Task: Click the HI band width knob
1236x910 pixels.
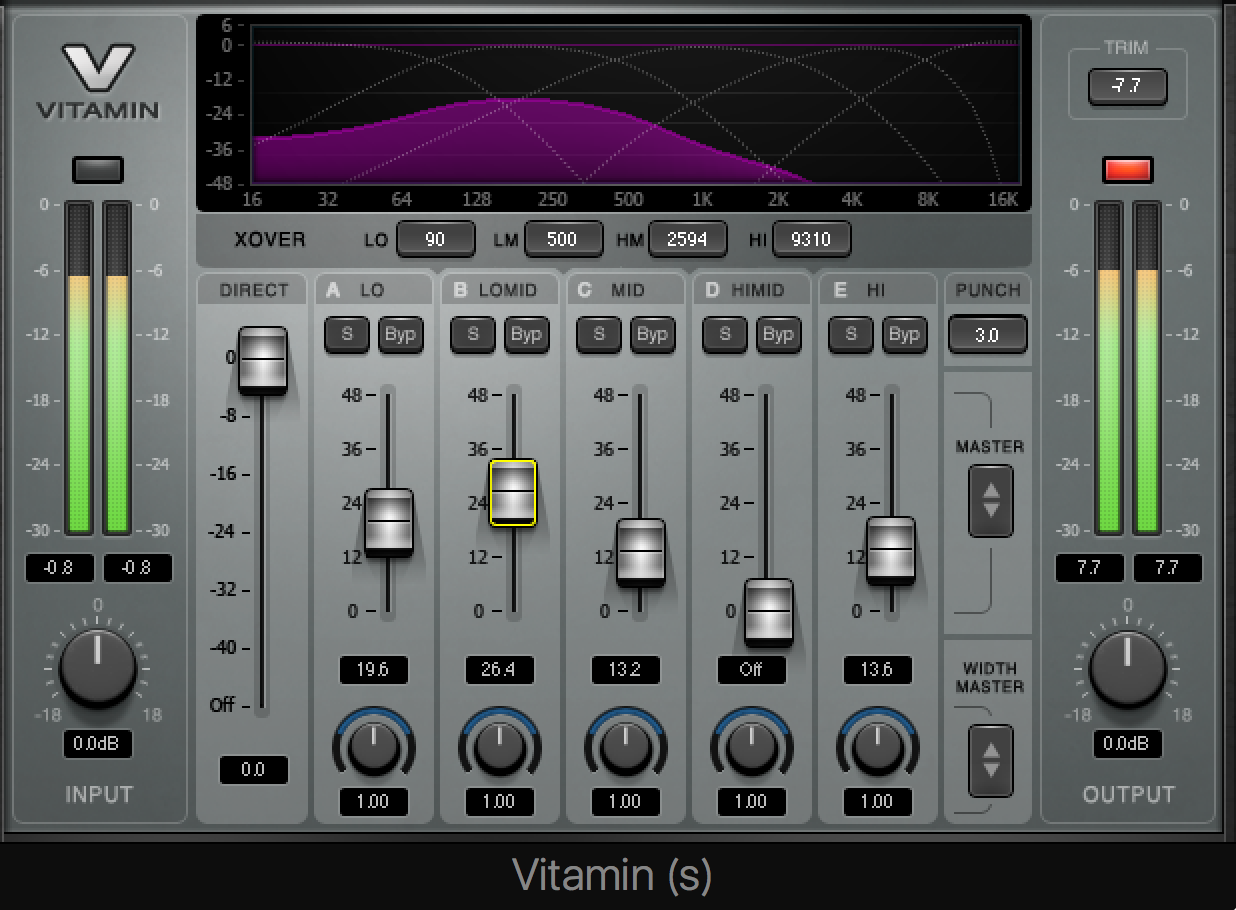Action: (877, 745)
